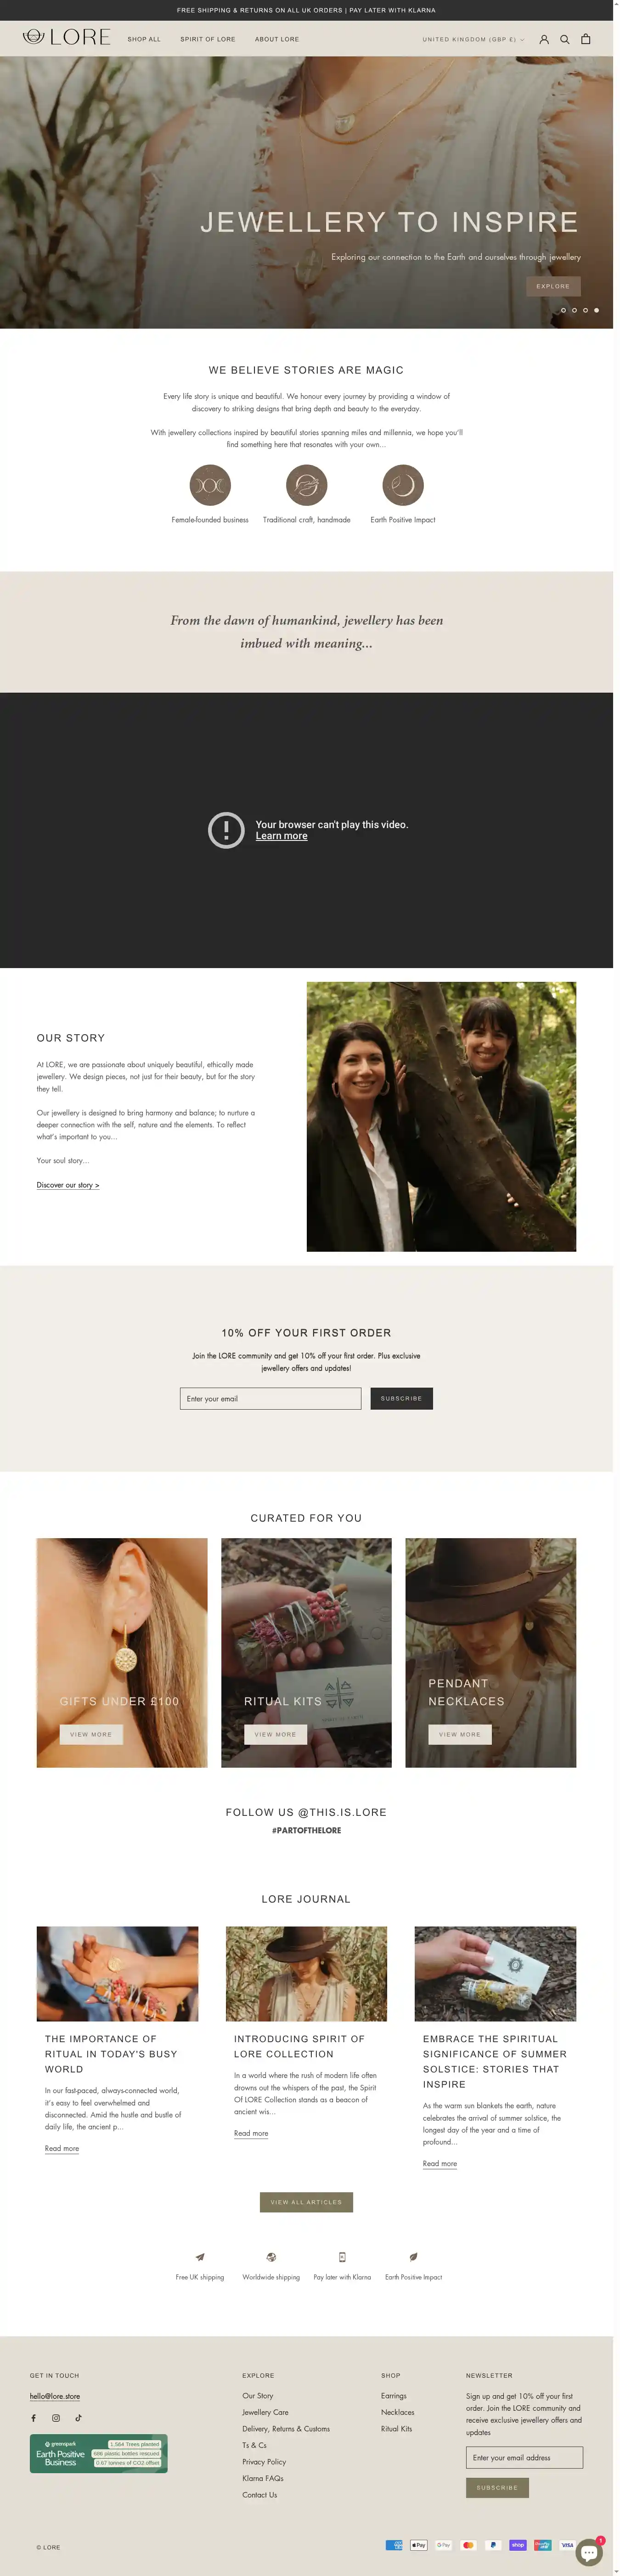Click the Earth Positive Impact circle icon
The image size is (620, 2576).
(x=403, y=485)
